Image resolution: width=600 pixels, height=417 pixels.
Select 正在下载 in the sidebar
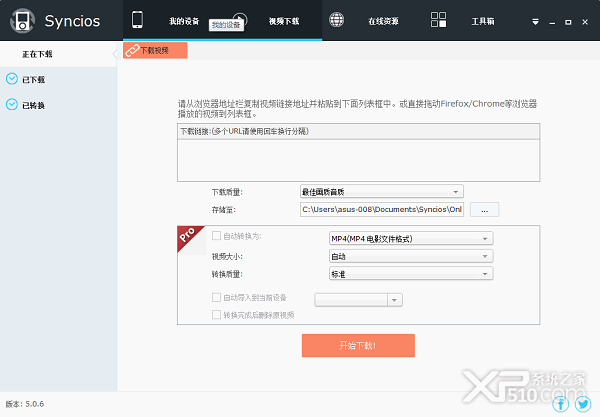click(x=58, y=54)
